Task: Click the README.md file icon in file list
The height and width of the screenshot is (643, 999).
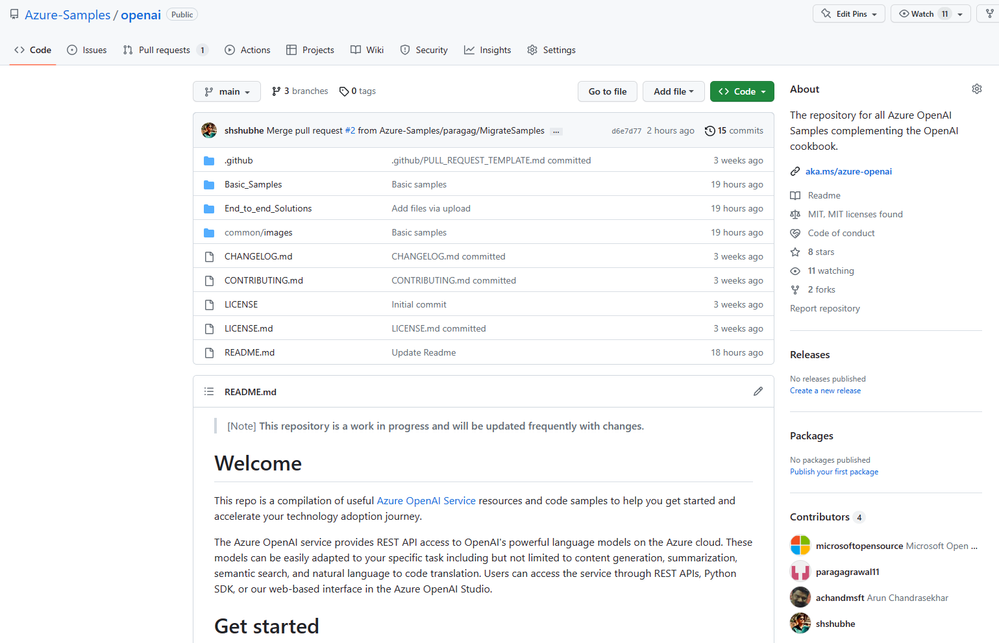Action: pos(209,353)
